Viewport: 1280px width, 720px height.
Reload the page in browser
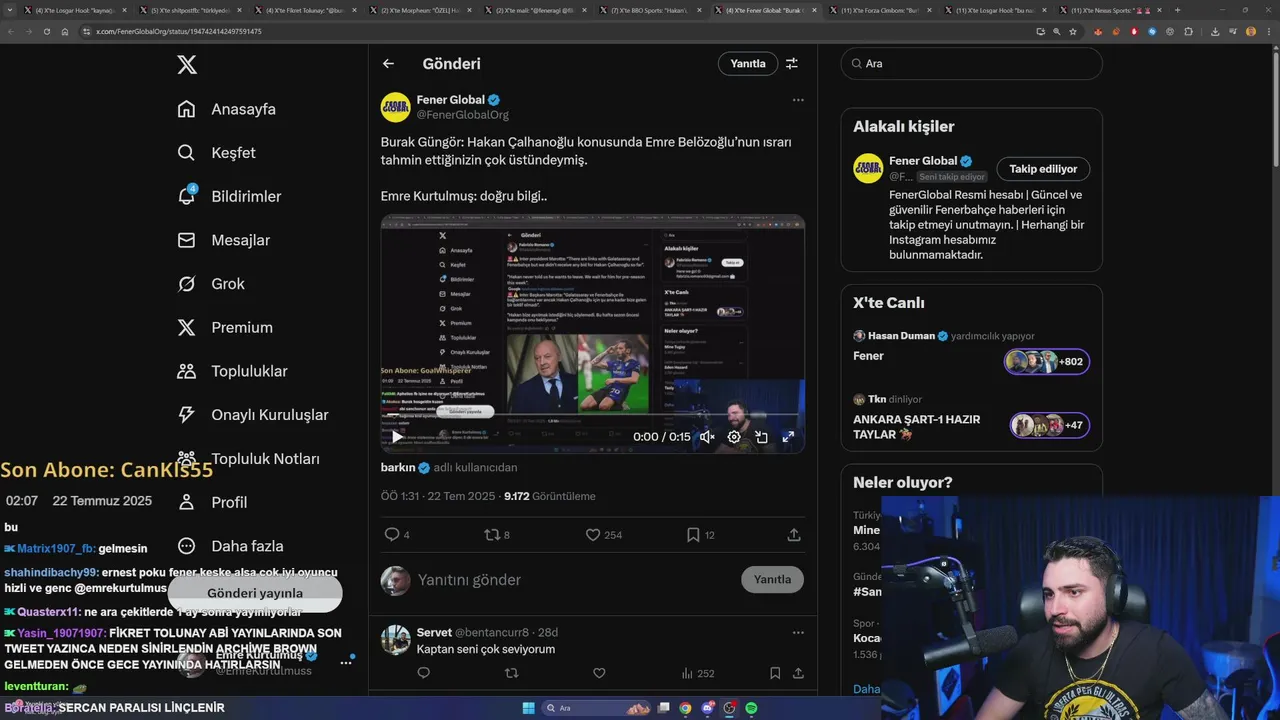[x=46, y=31]
